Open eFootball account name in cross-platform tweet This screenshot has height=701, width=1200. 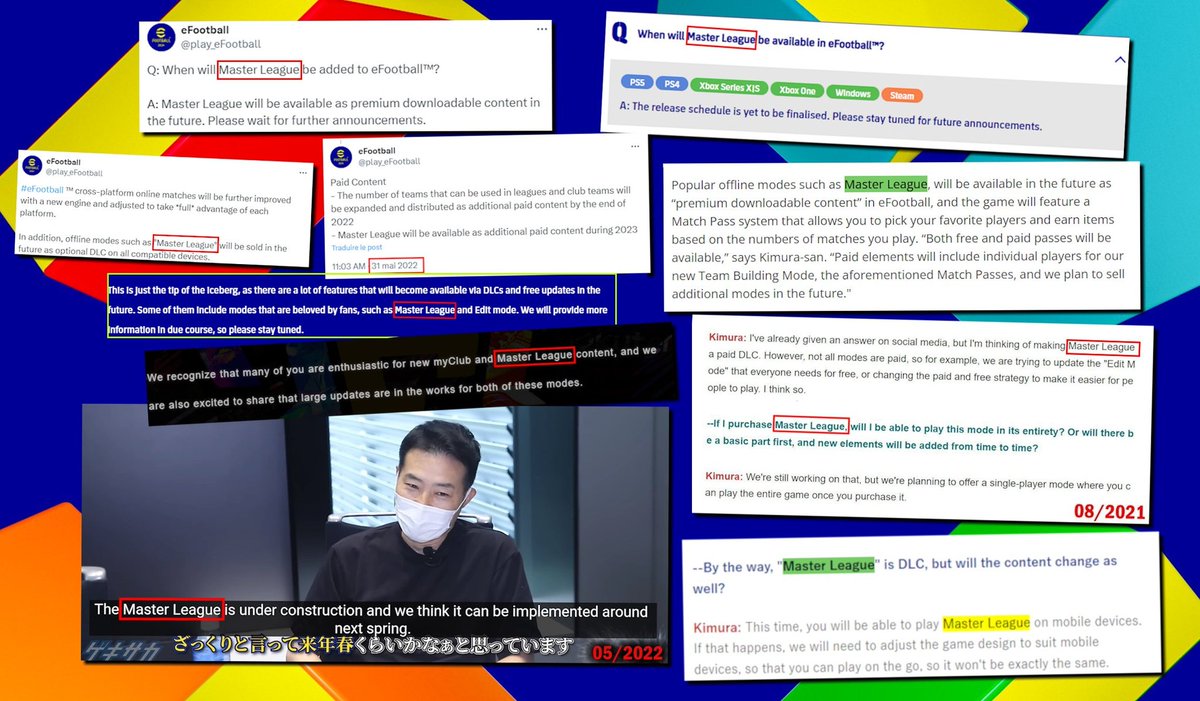click(64, 162)
